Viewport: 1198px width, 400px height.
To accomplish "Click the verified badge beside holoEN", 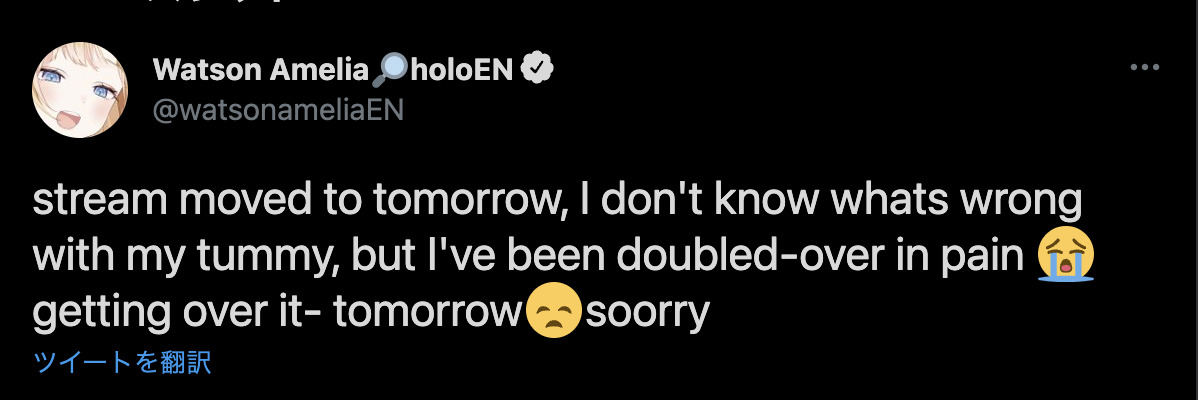I will [x=539, y=69].
